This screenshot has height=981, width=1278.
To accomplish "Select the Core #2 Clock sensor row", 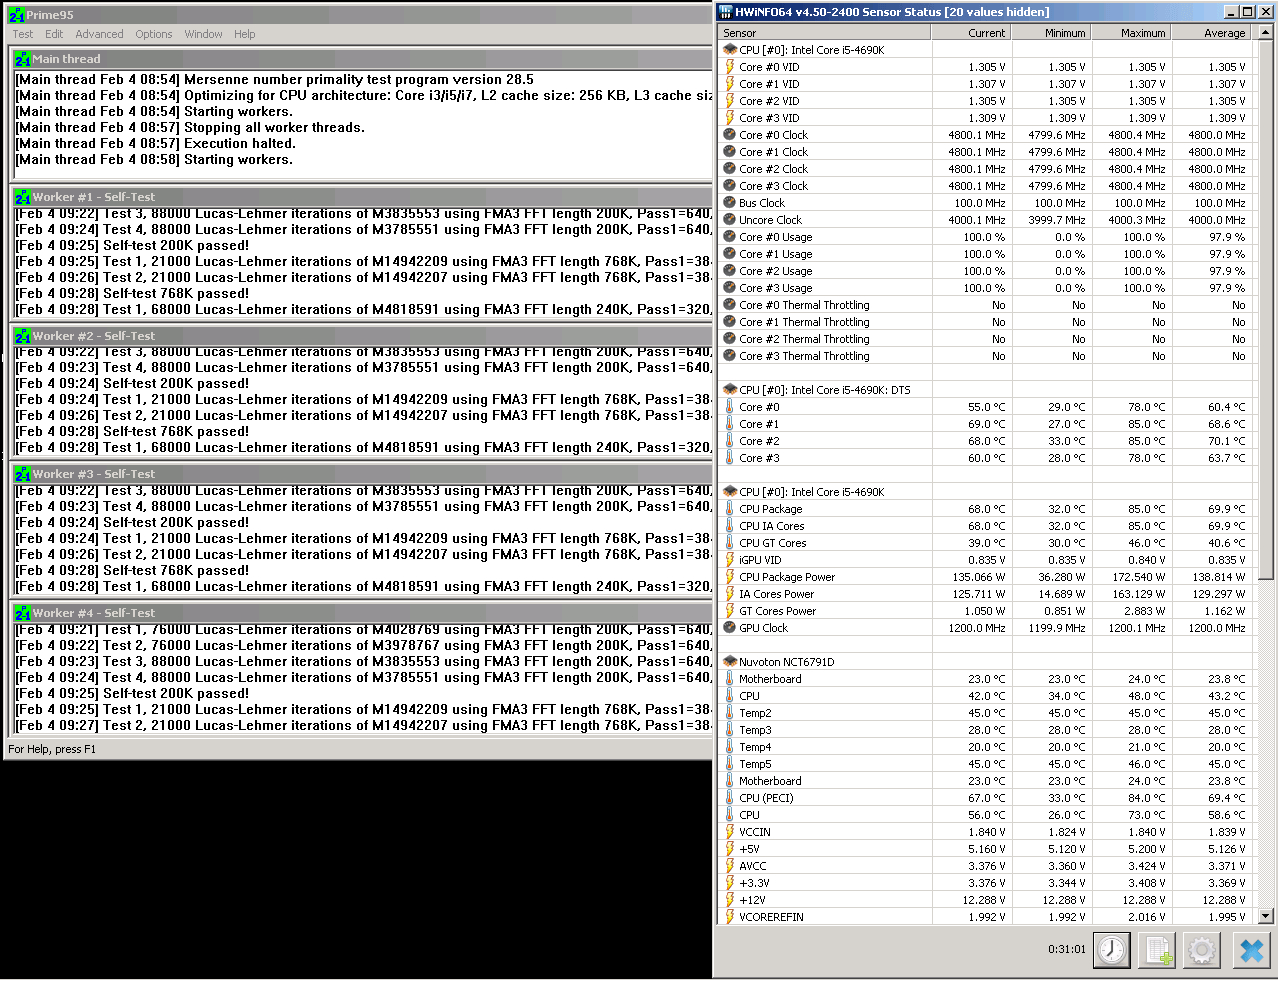I will pos(987,169).
